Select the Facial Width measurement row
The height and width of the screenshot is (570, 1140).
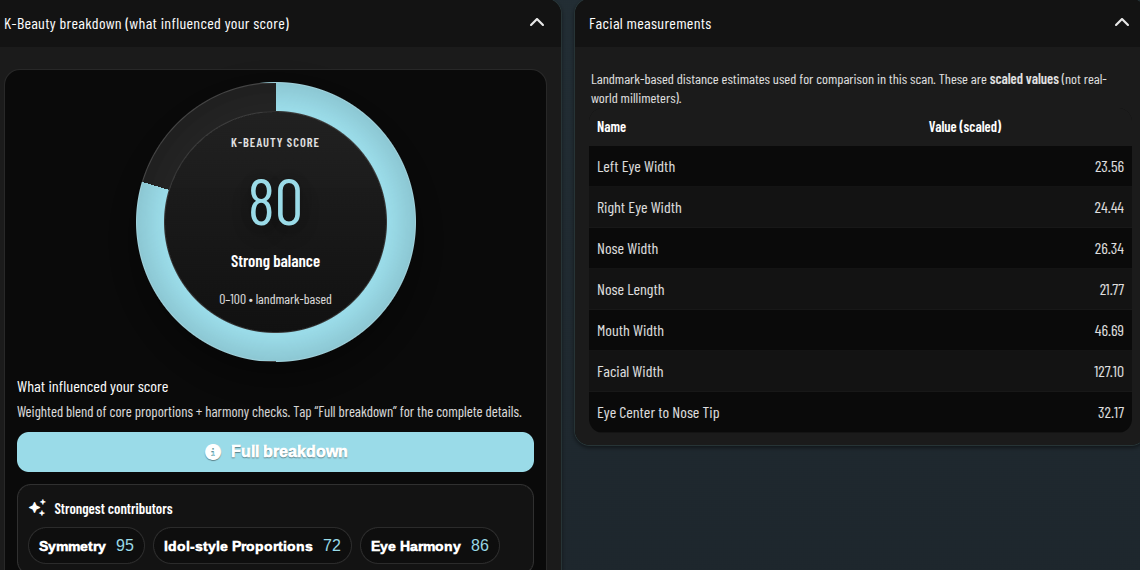coord(860,372)
